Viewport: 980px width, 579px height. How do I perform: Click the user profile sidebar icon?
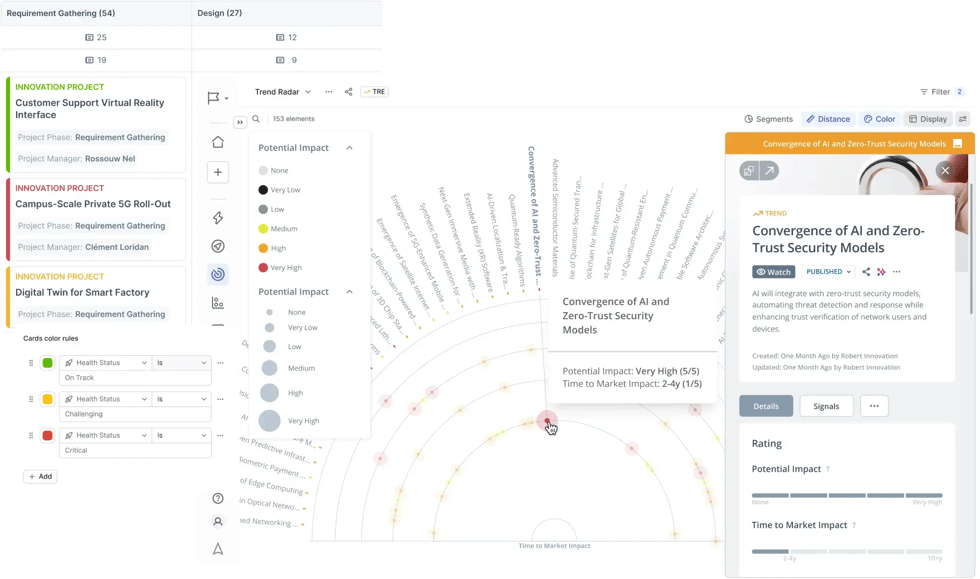point(217,522)
